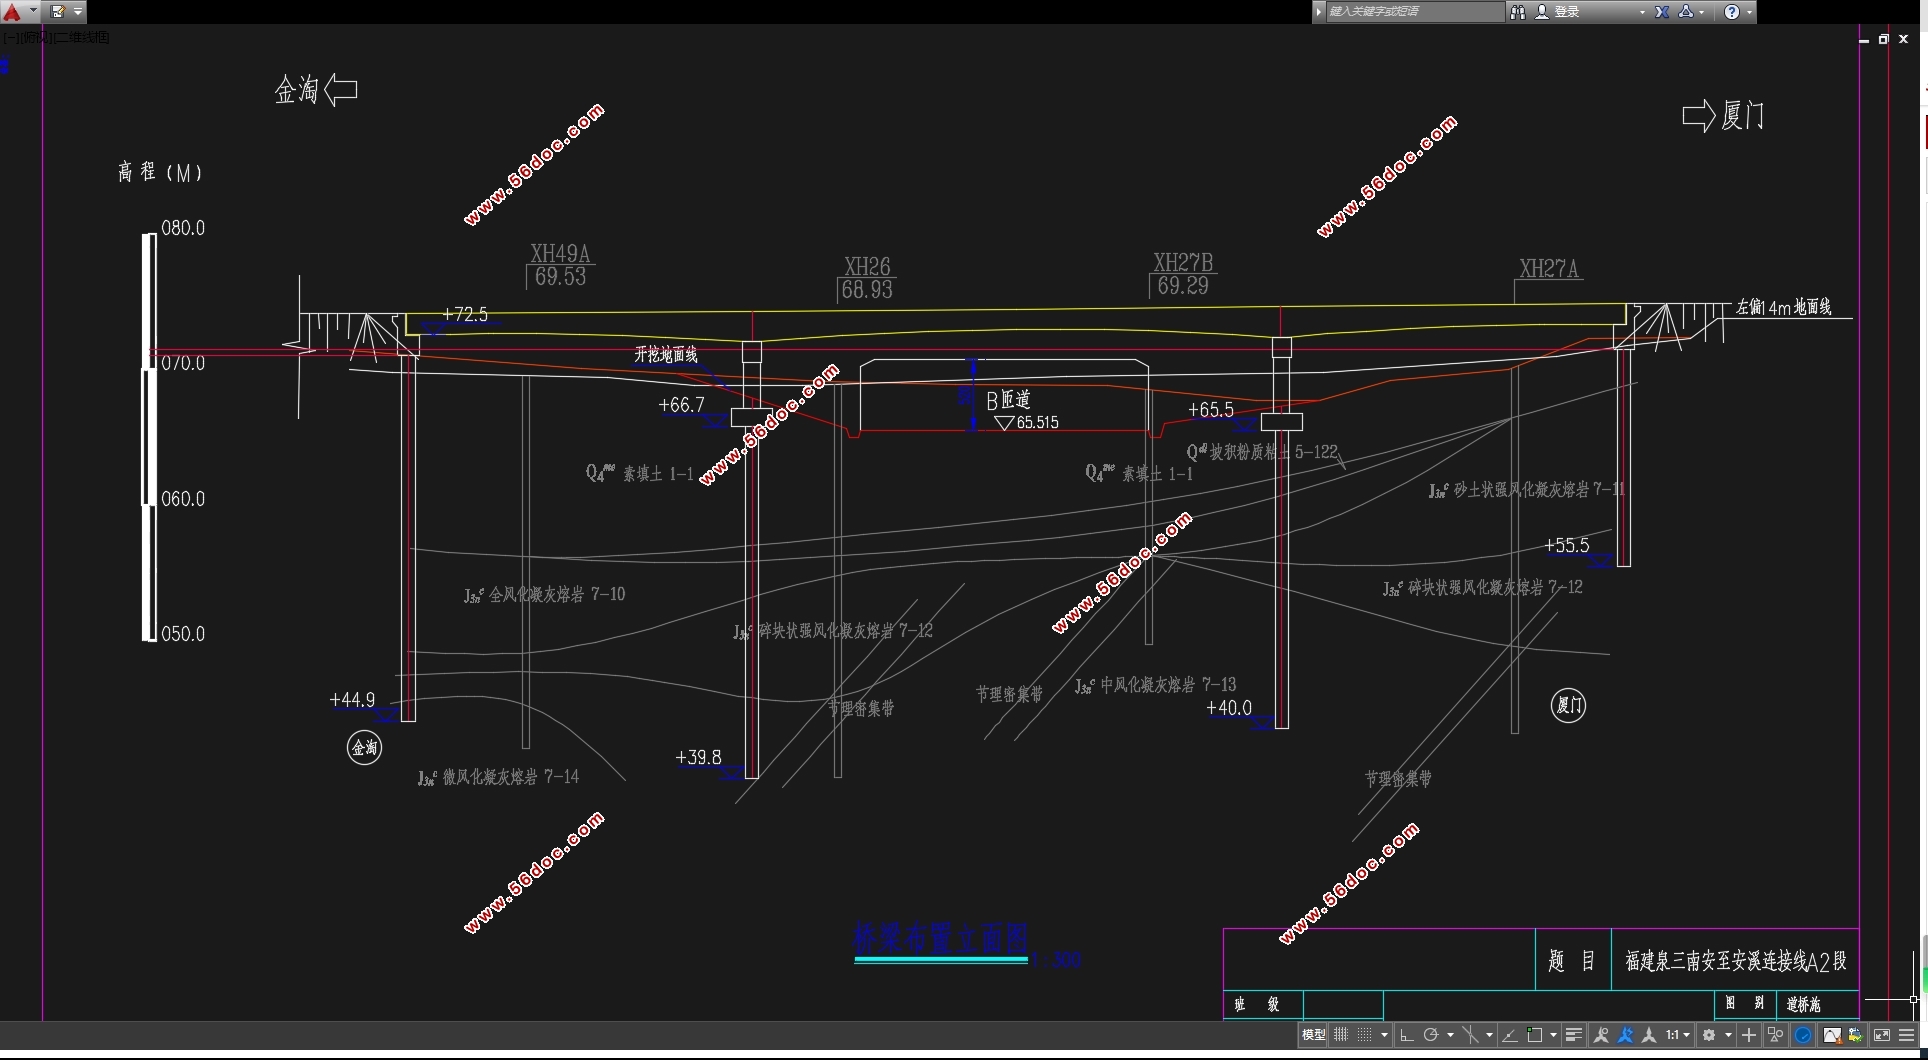Click the Autodesk 360 triangle icon
Screen dimensions: 1928x1060
pos(1686,11)
